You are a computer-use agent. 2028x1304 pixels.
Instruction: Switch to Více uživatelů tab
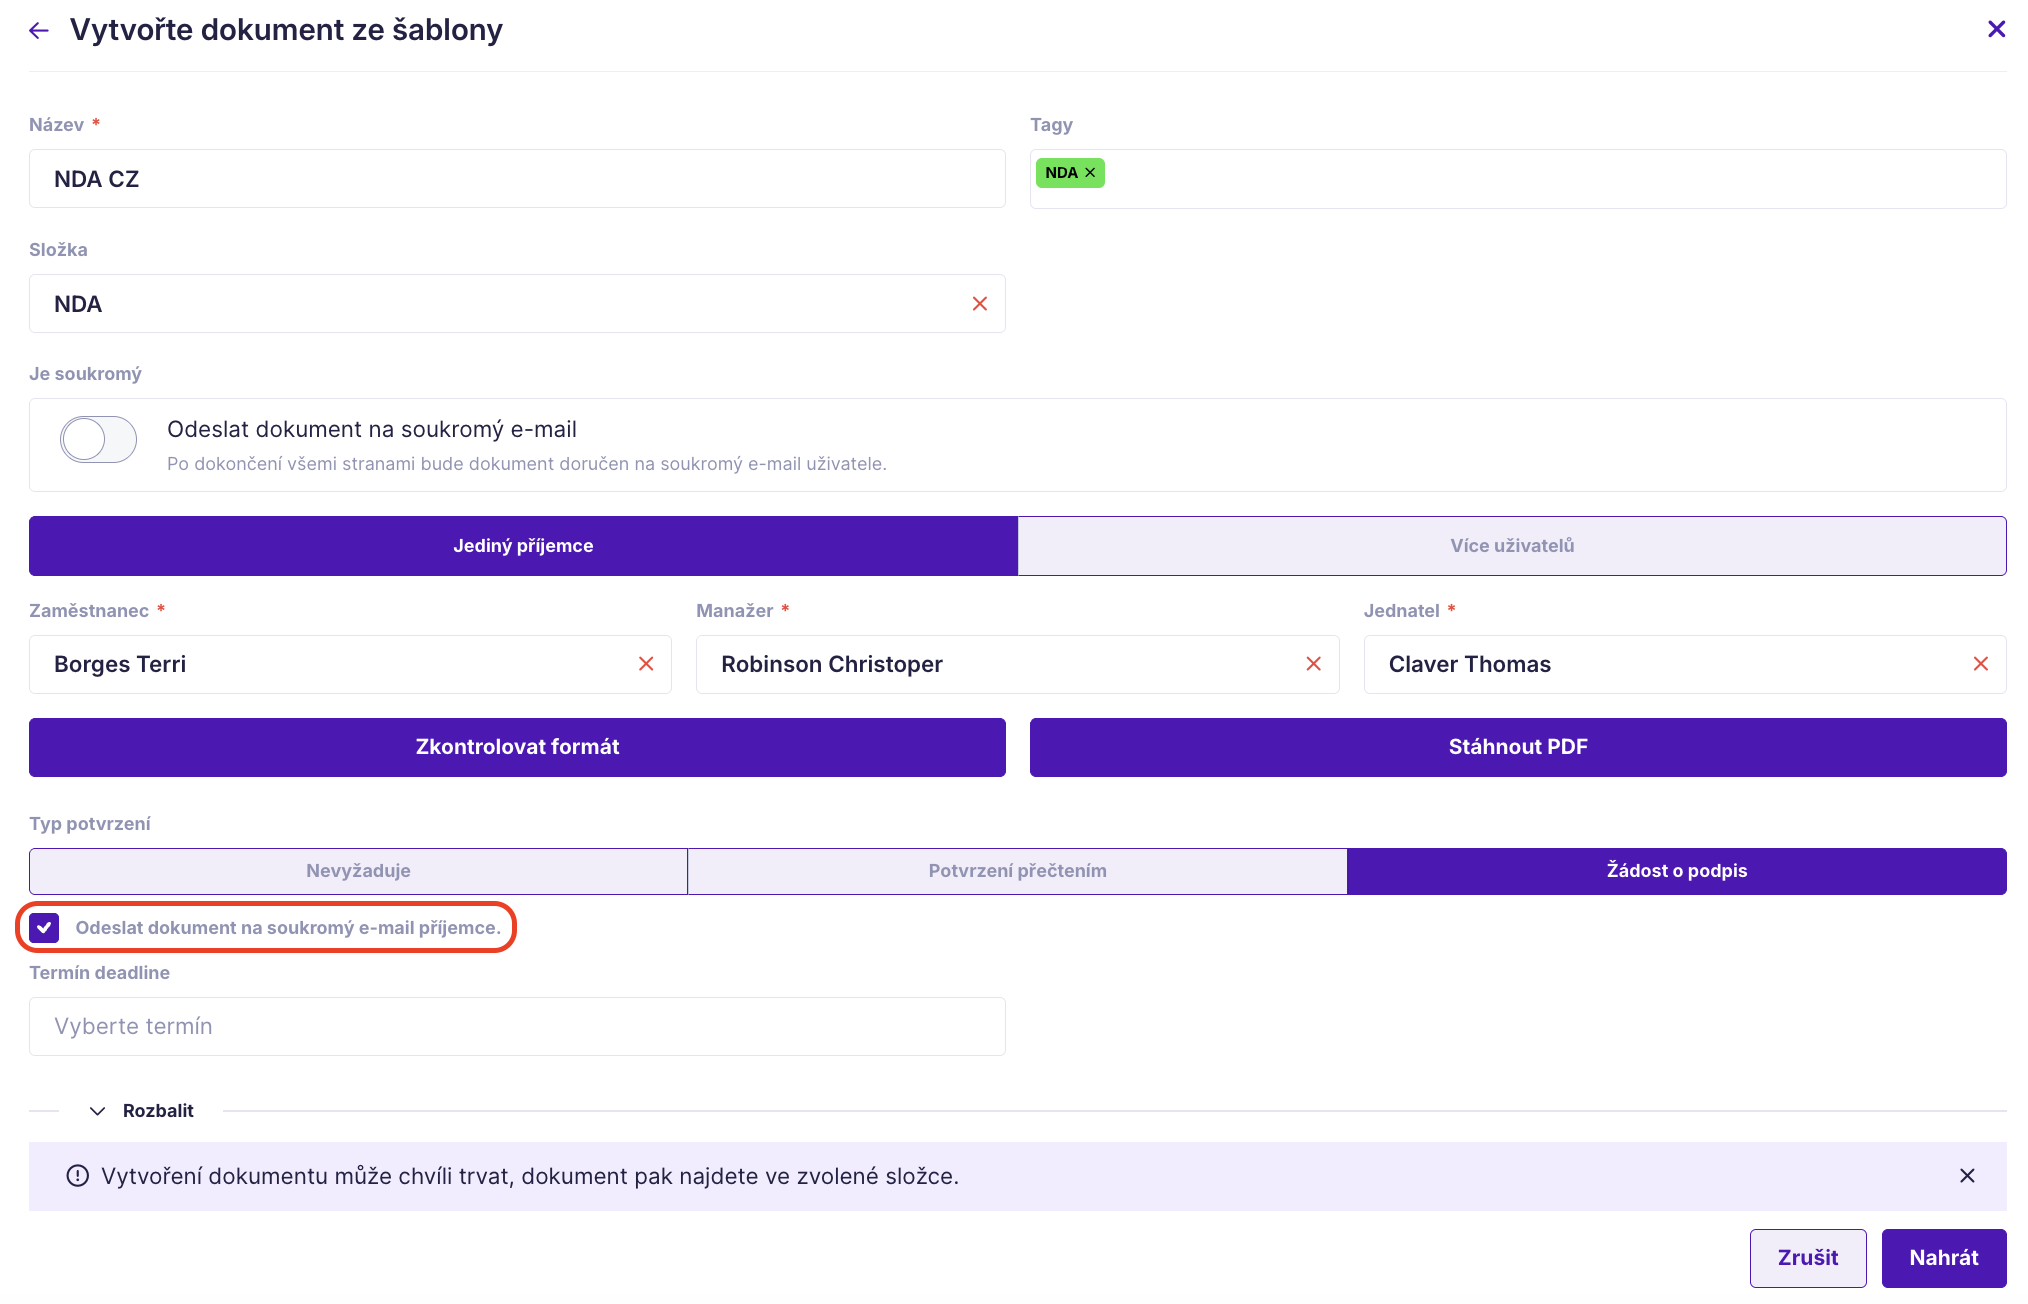1511,546
